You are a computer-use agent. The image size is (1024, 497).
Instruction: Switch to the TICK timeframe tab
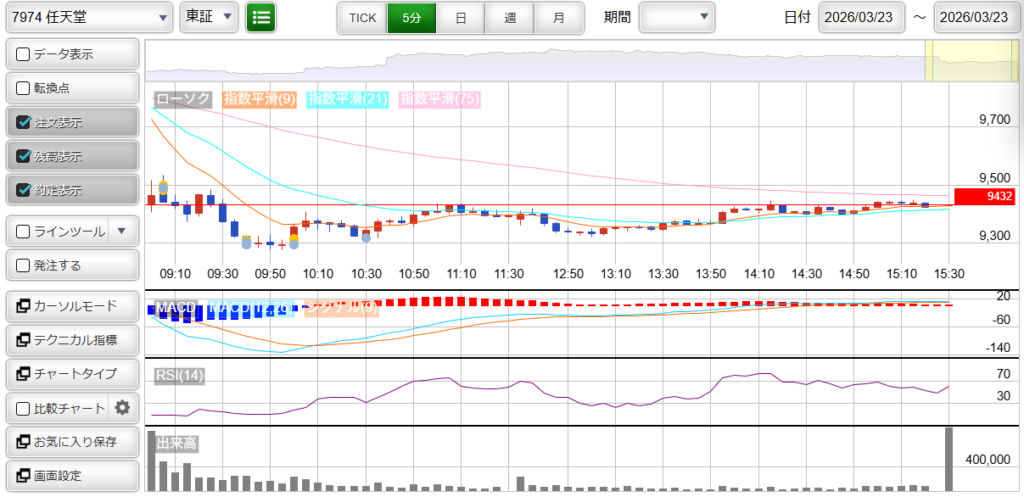[362, 18]
